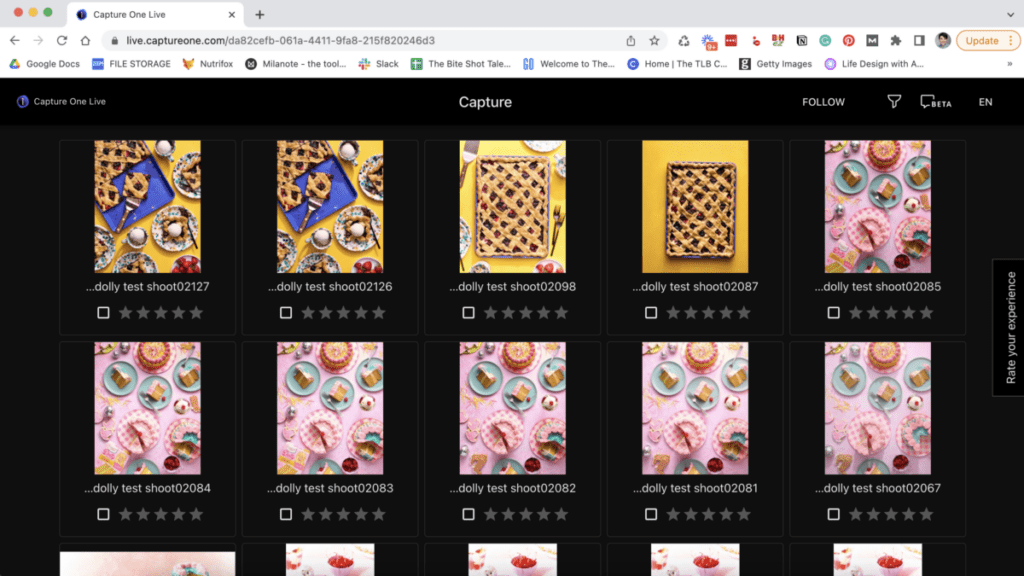Open the shoot02098 thumbnail
The image size is (1024, 576).
[513, 206]
